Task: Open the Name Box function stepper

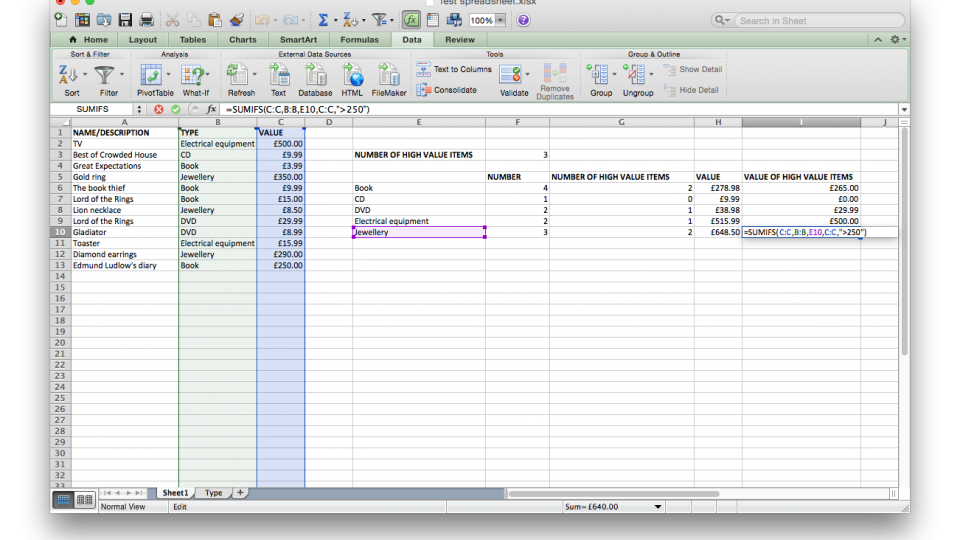Action: click(x=139, y=109)
